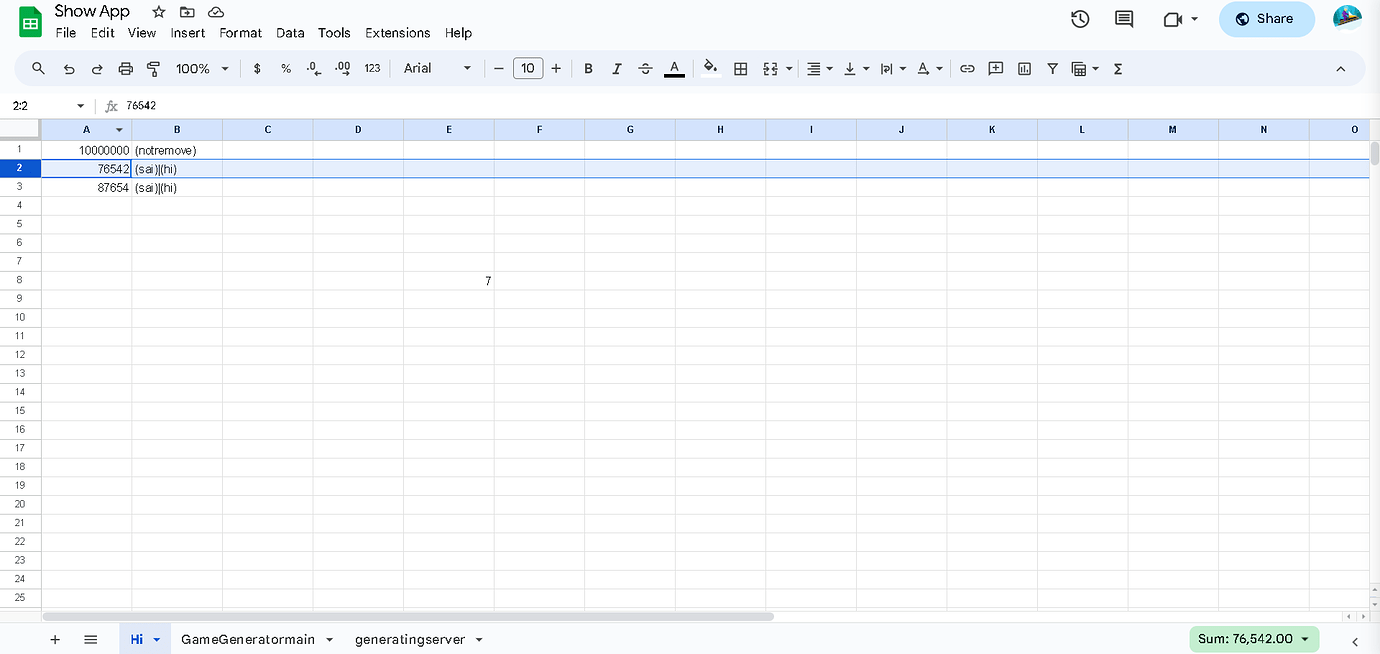The height and width of the screenshot is (654, 1380).
Task: Insert a function with the sigma icon
Action: [1117, 68]
